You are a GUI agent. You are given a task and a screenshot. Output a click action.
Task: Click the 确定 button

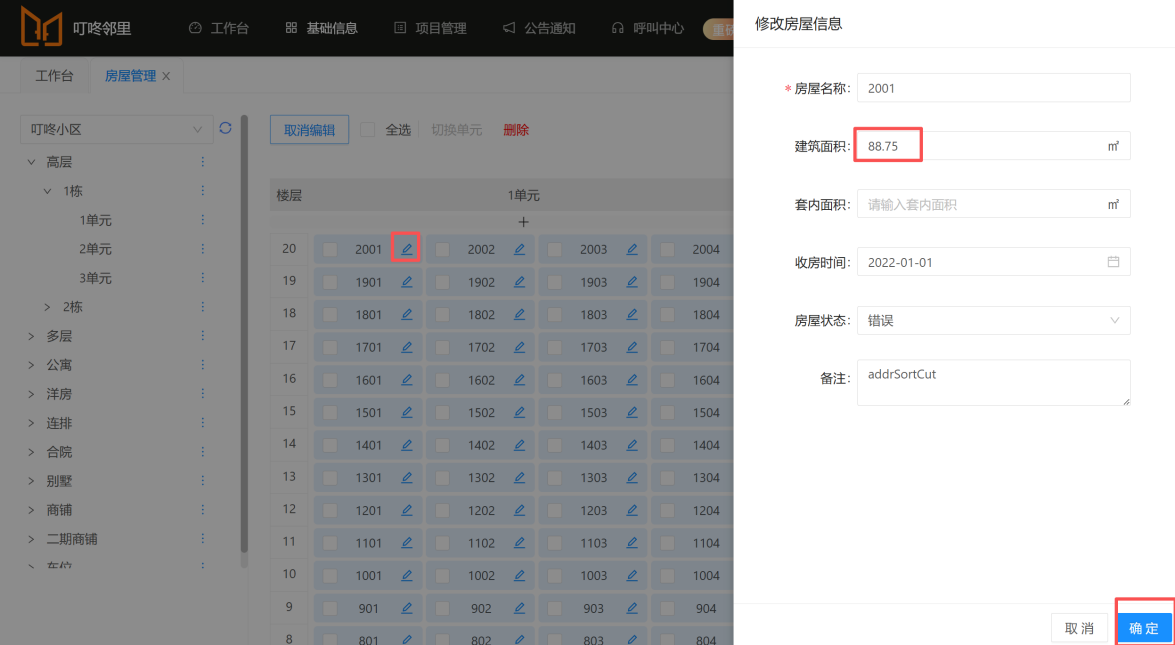click(x=1143, y=628)
